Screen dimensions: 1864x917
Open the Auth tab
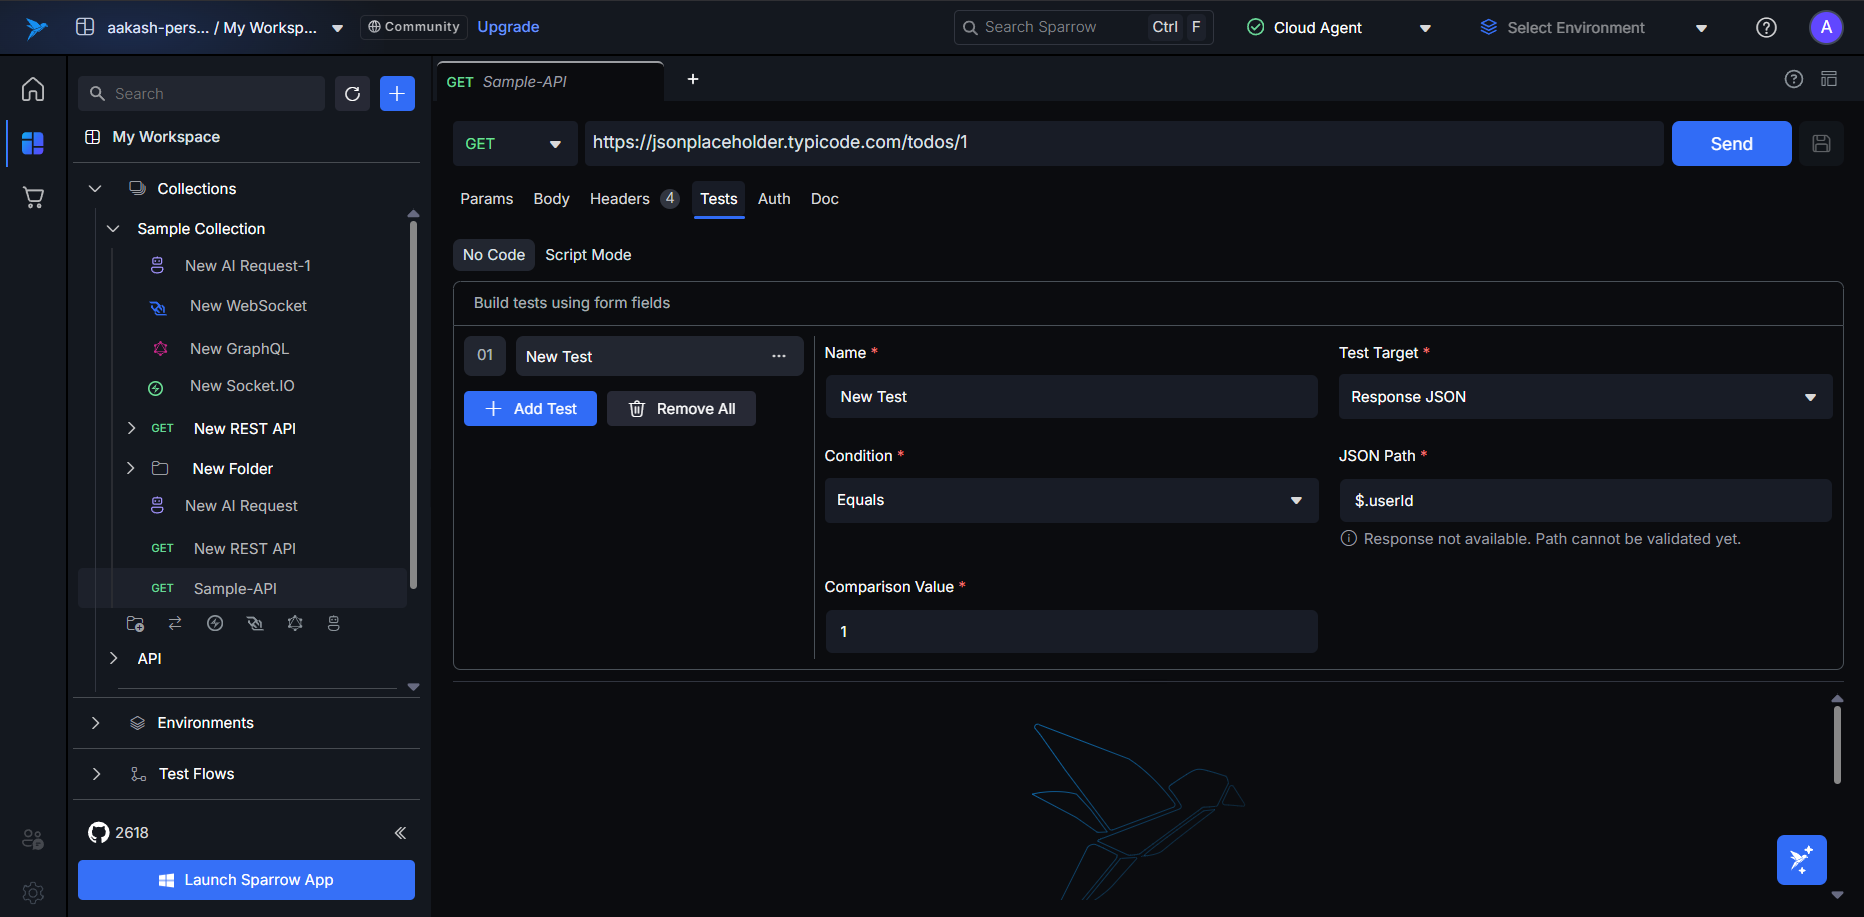click(x=773, y=199)
